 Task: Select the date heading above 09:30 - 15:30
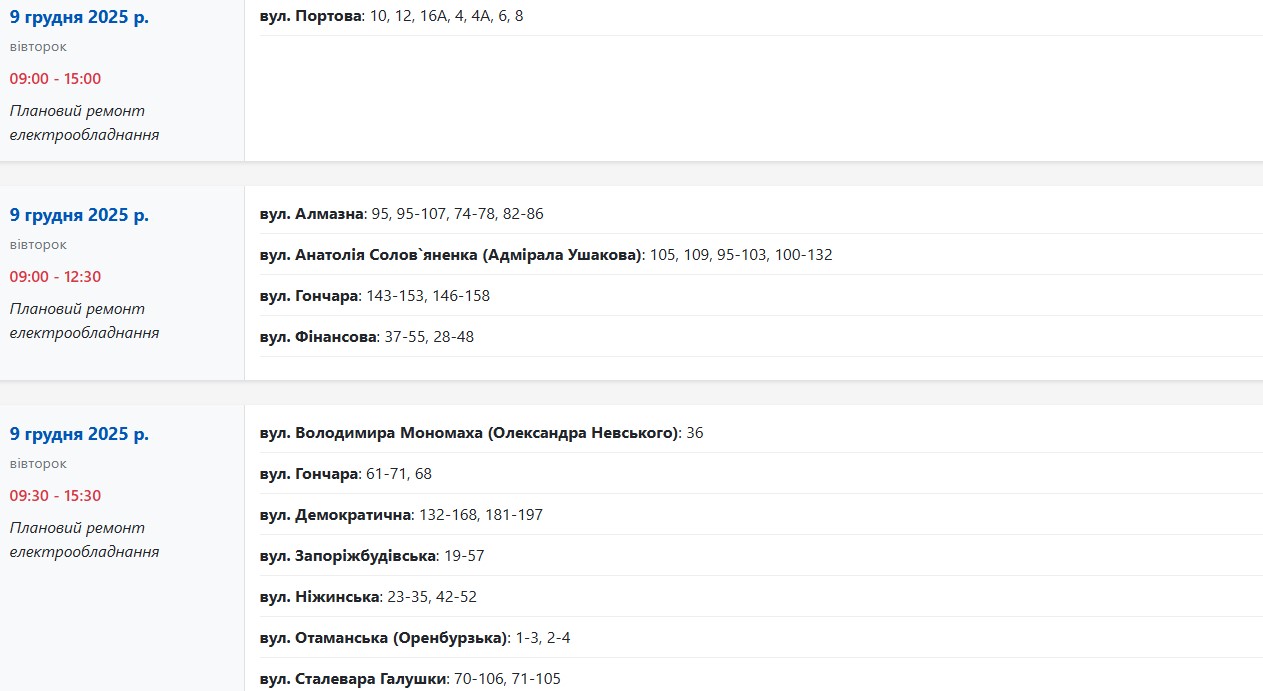point(79,434)
